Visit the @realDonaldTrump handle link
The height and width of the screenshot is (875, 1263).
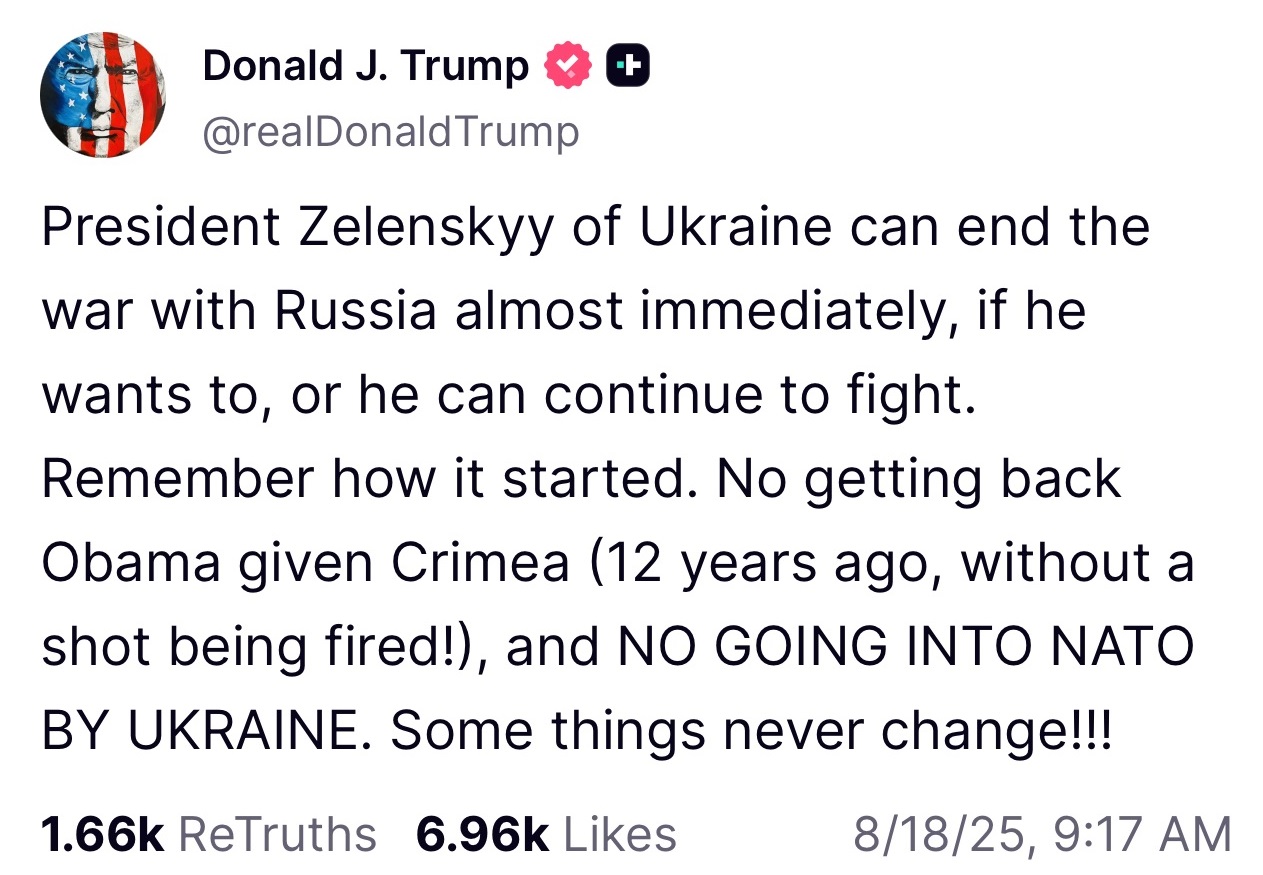tap(391, 131)
